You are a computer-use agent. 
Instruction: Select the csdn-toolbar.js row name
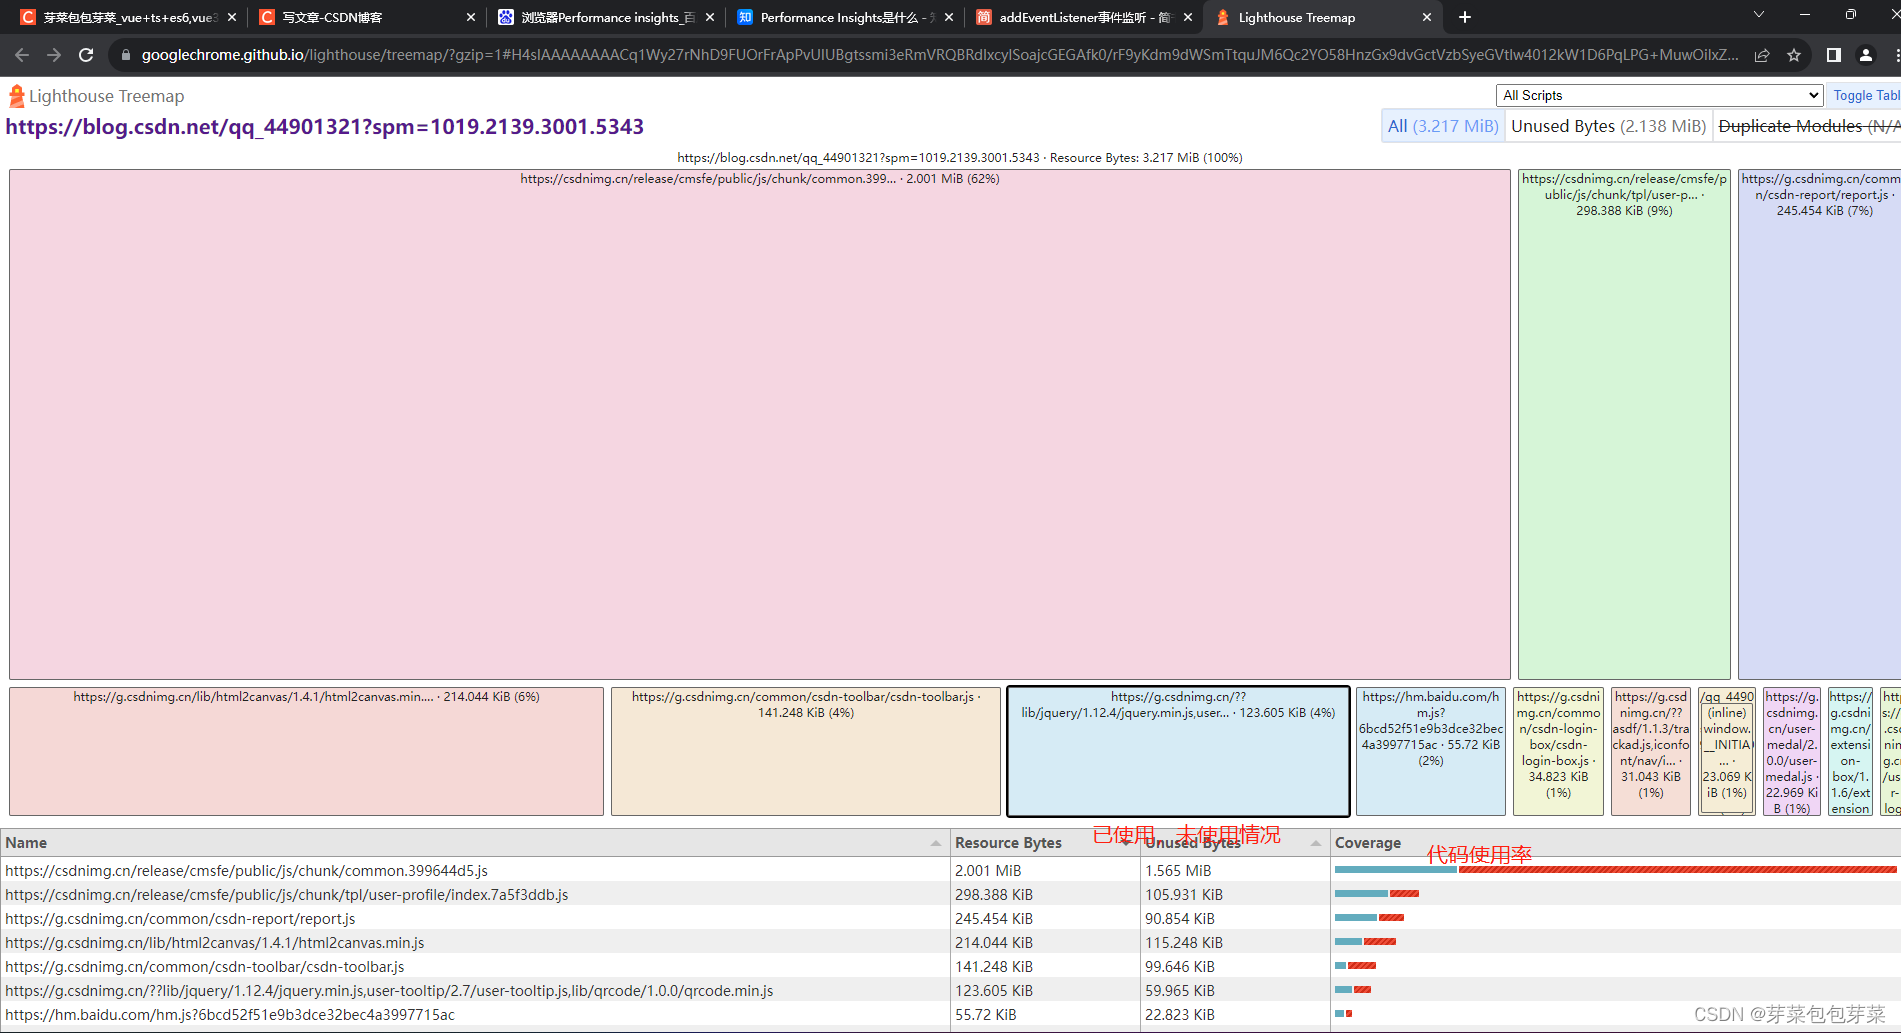(x=204, y=967)
